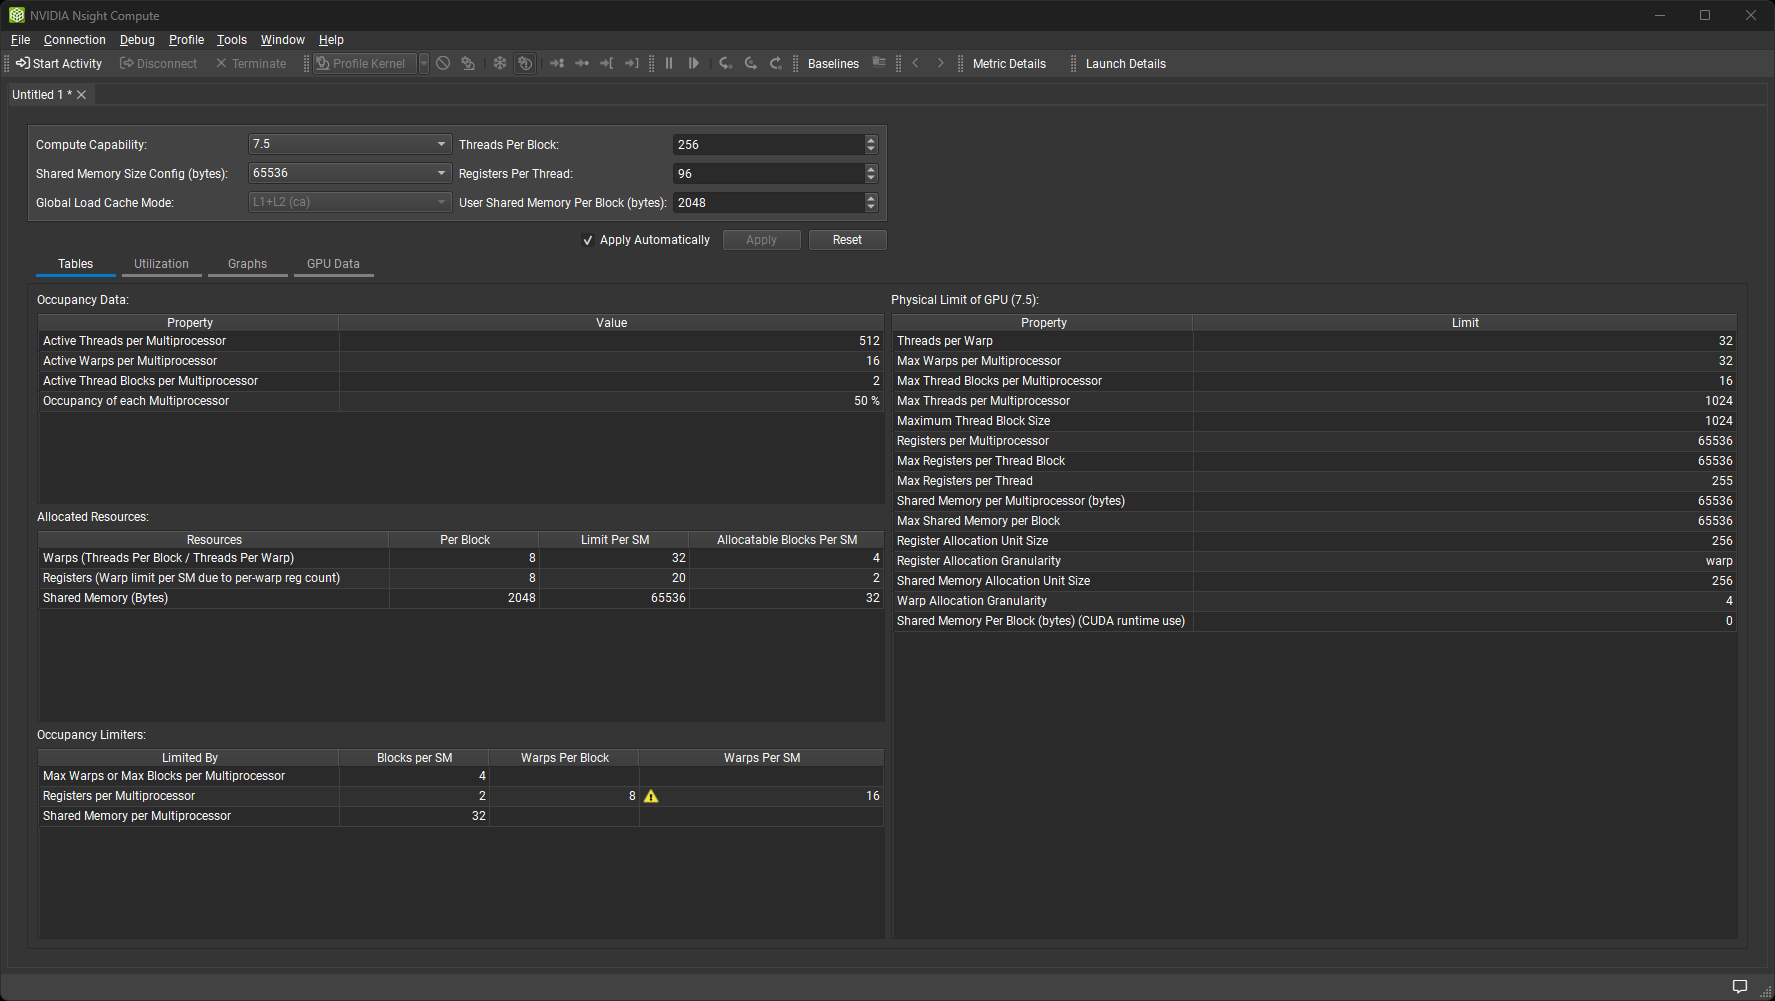The height and width of the screenshot is (1001, 1775).
Task: Click the Limit column header
Action: pos(1465,323)
